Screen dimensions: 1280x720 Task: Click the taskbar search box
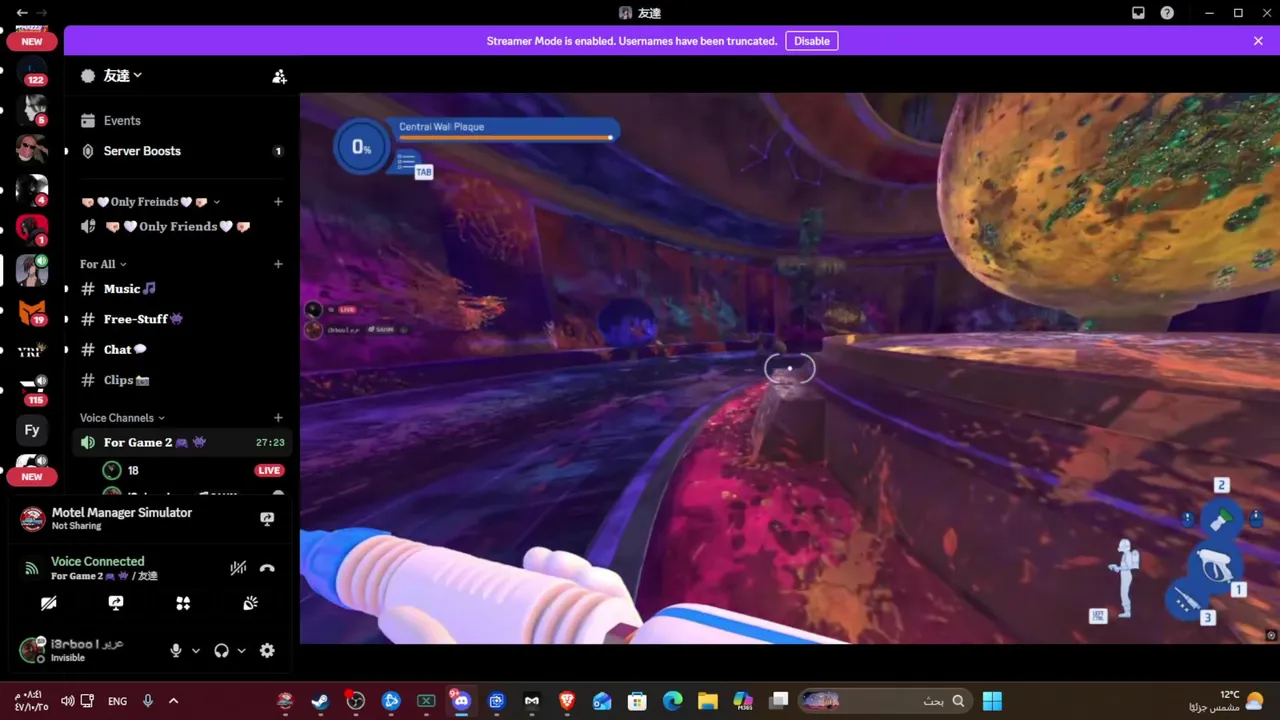click(886, 701)
